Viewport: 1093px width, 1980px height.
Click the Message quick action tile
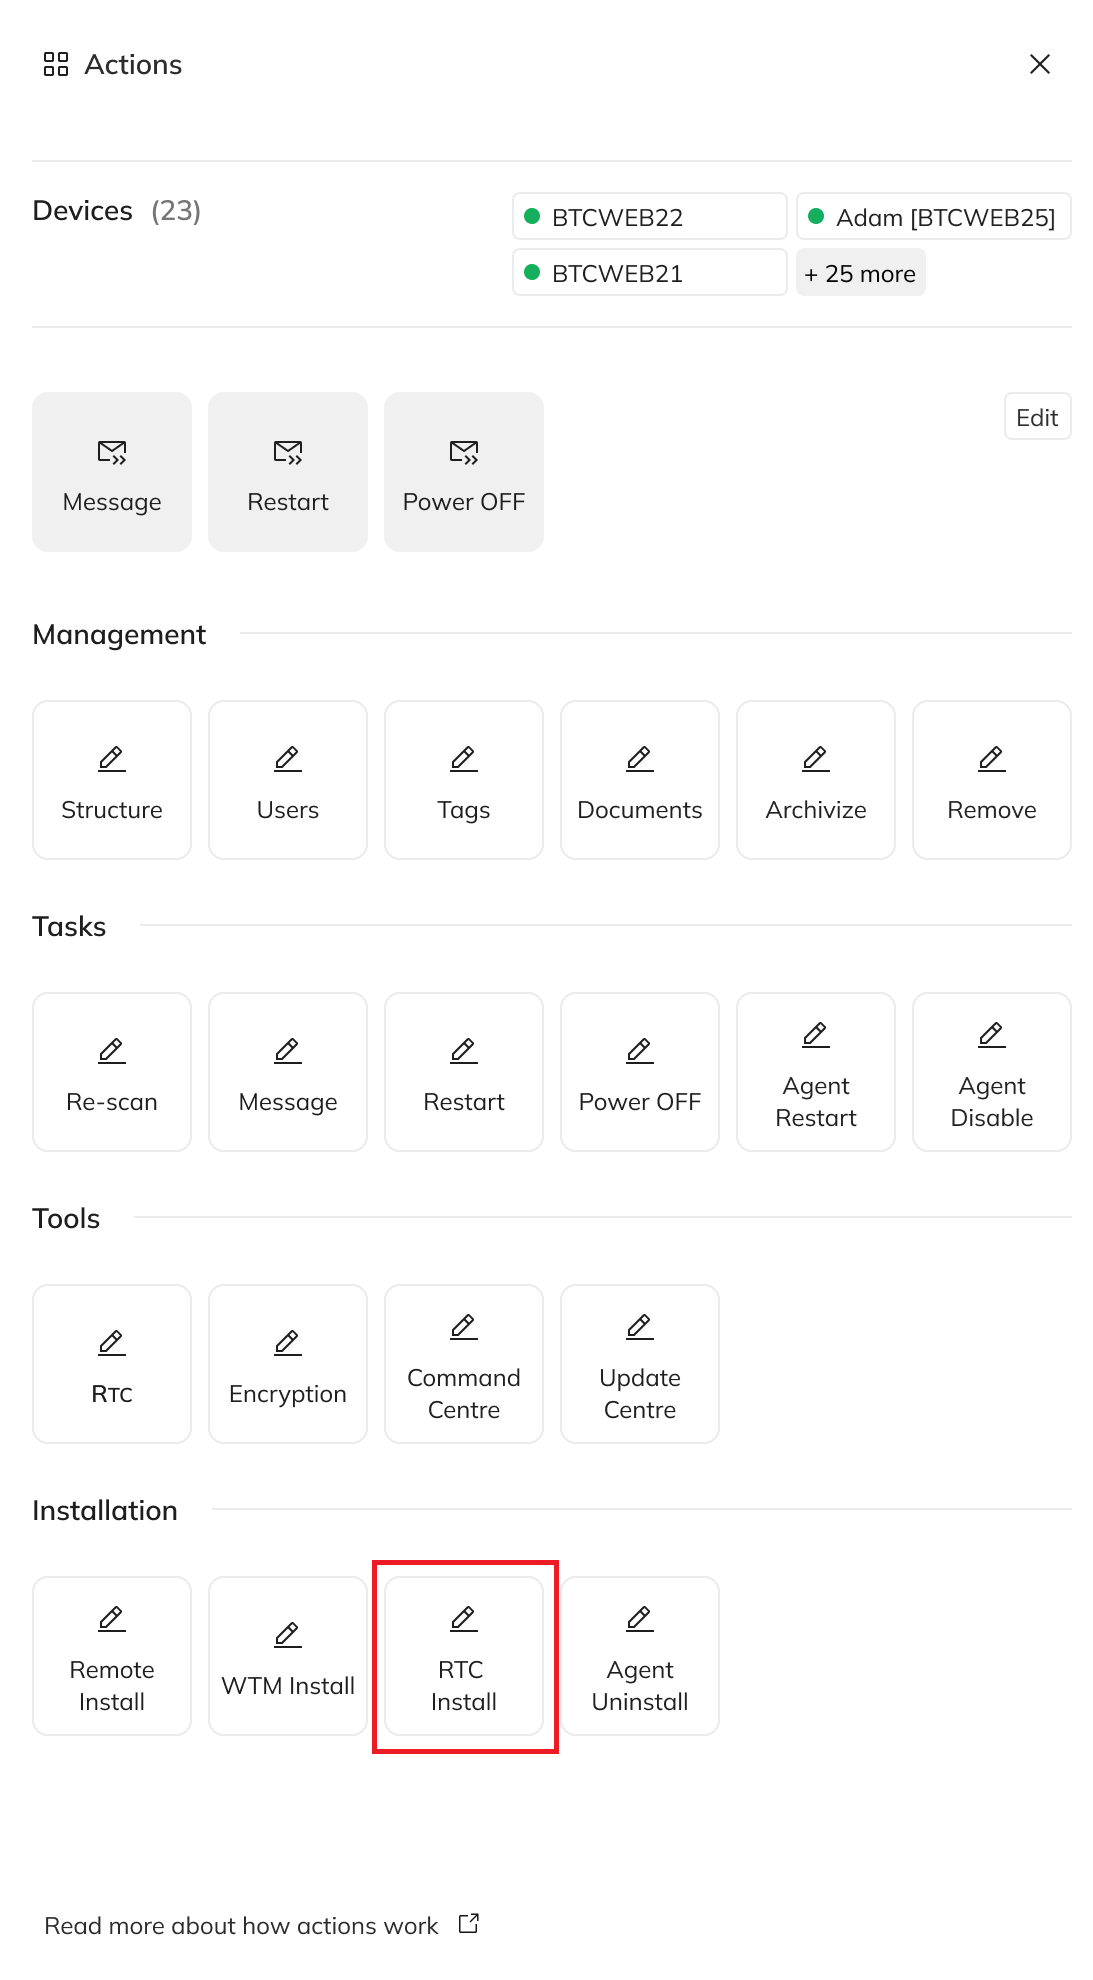coord(112,472)
